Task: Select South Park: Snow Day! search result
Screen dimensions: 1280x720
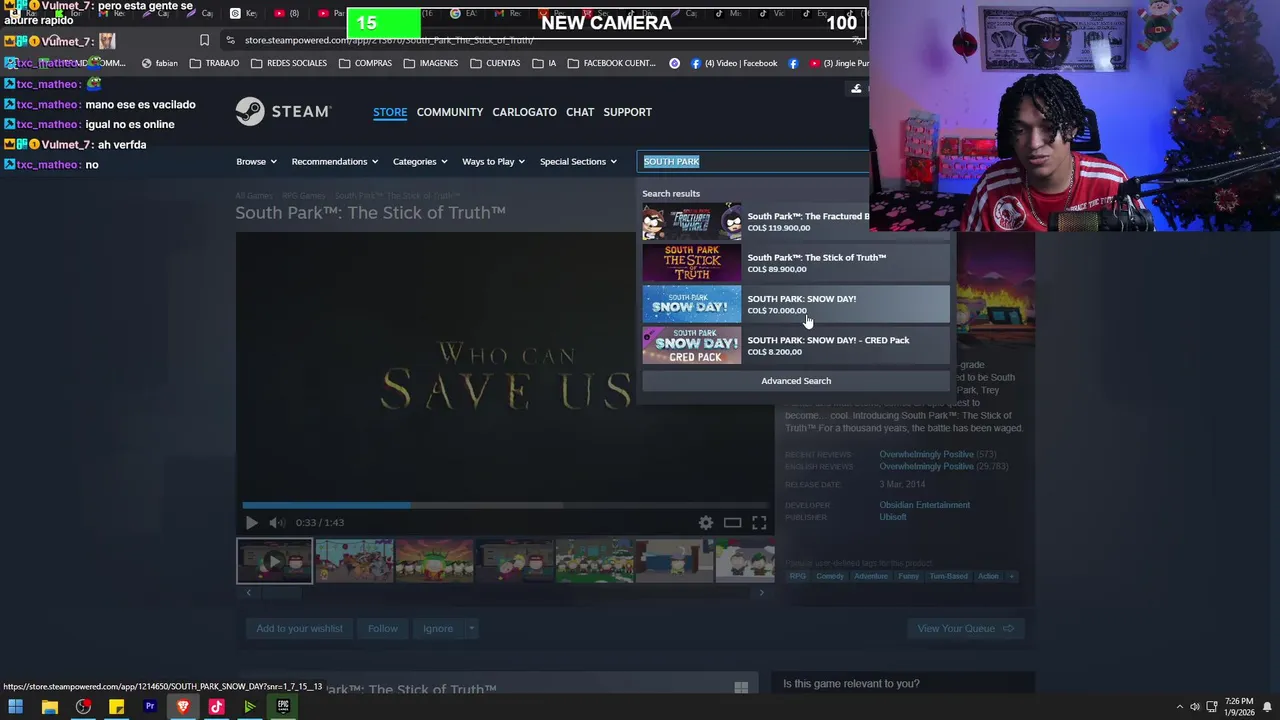Action: [x=796, y=304]
